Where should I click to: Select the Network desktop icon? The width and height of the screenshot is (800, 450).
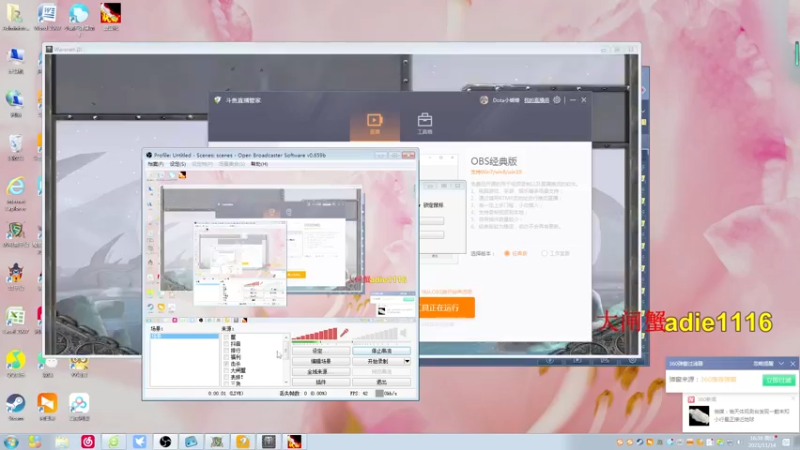(x=15, y=104)
